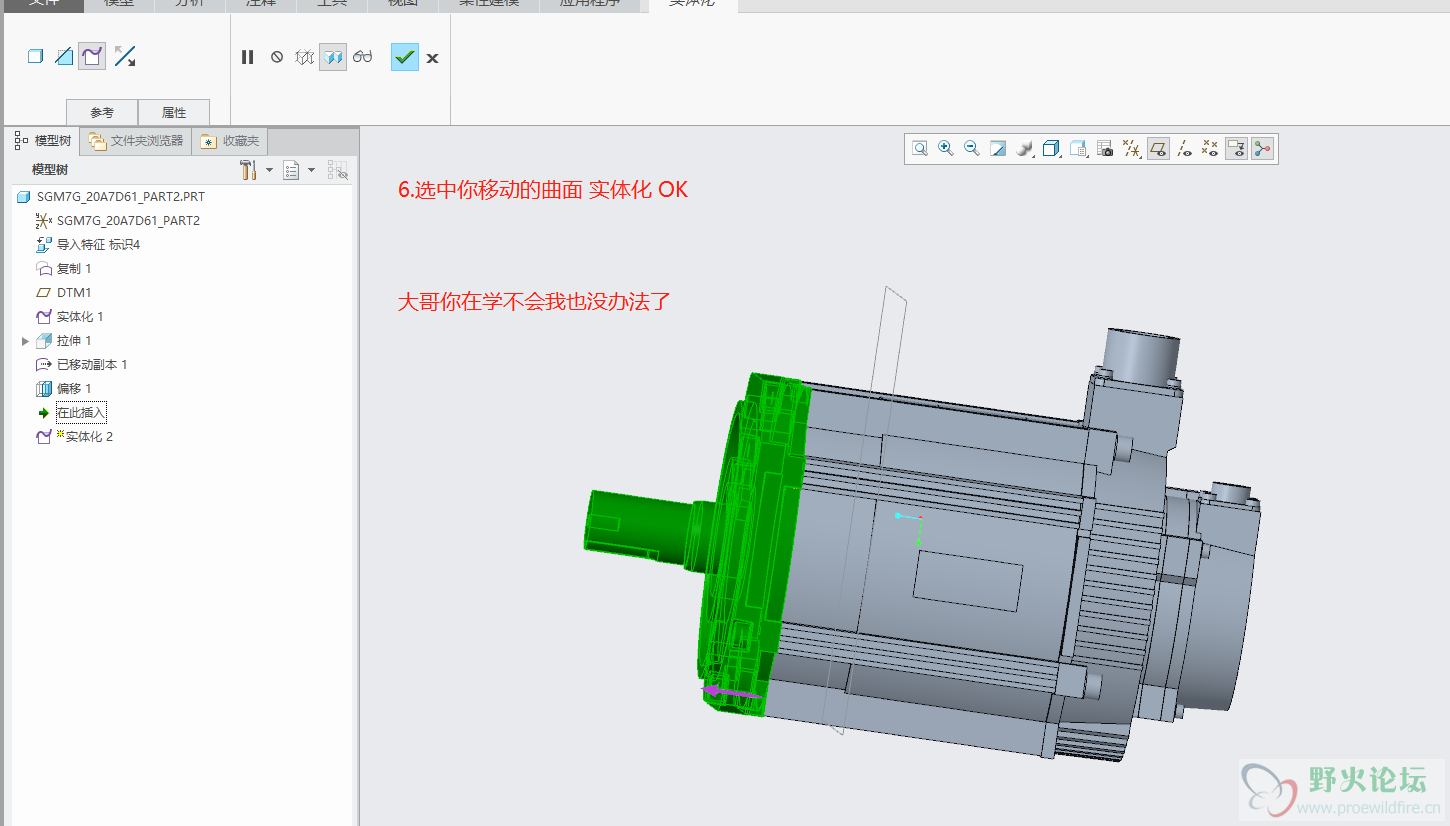1450x826 pixels.
Task: Switch to attached preview mode
Action: pyautogui.click(x=333, y=57)
